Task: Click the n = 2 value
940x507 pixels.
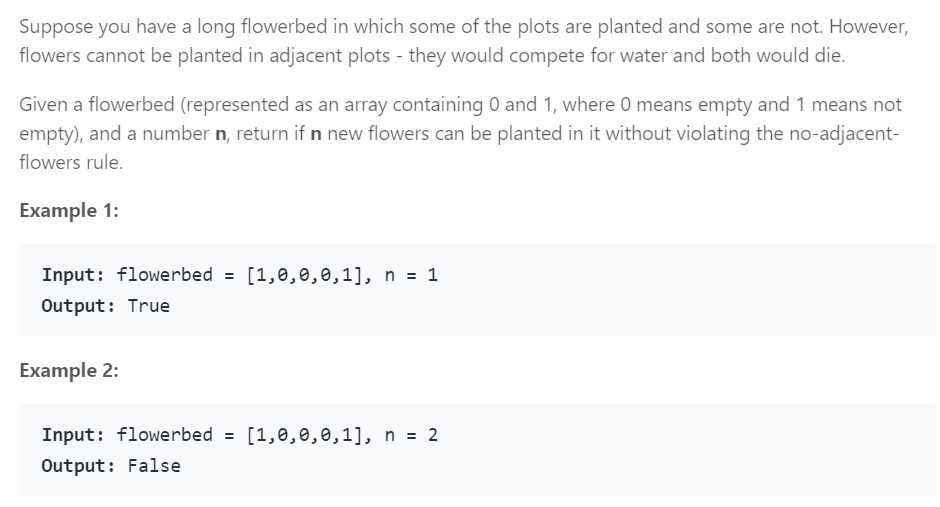Action: click(411, 435)
